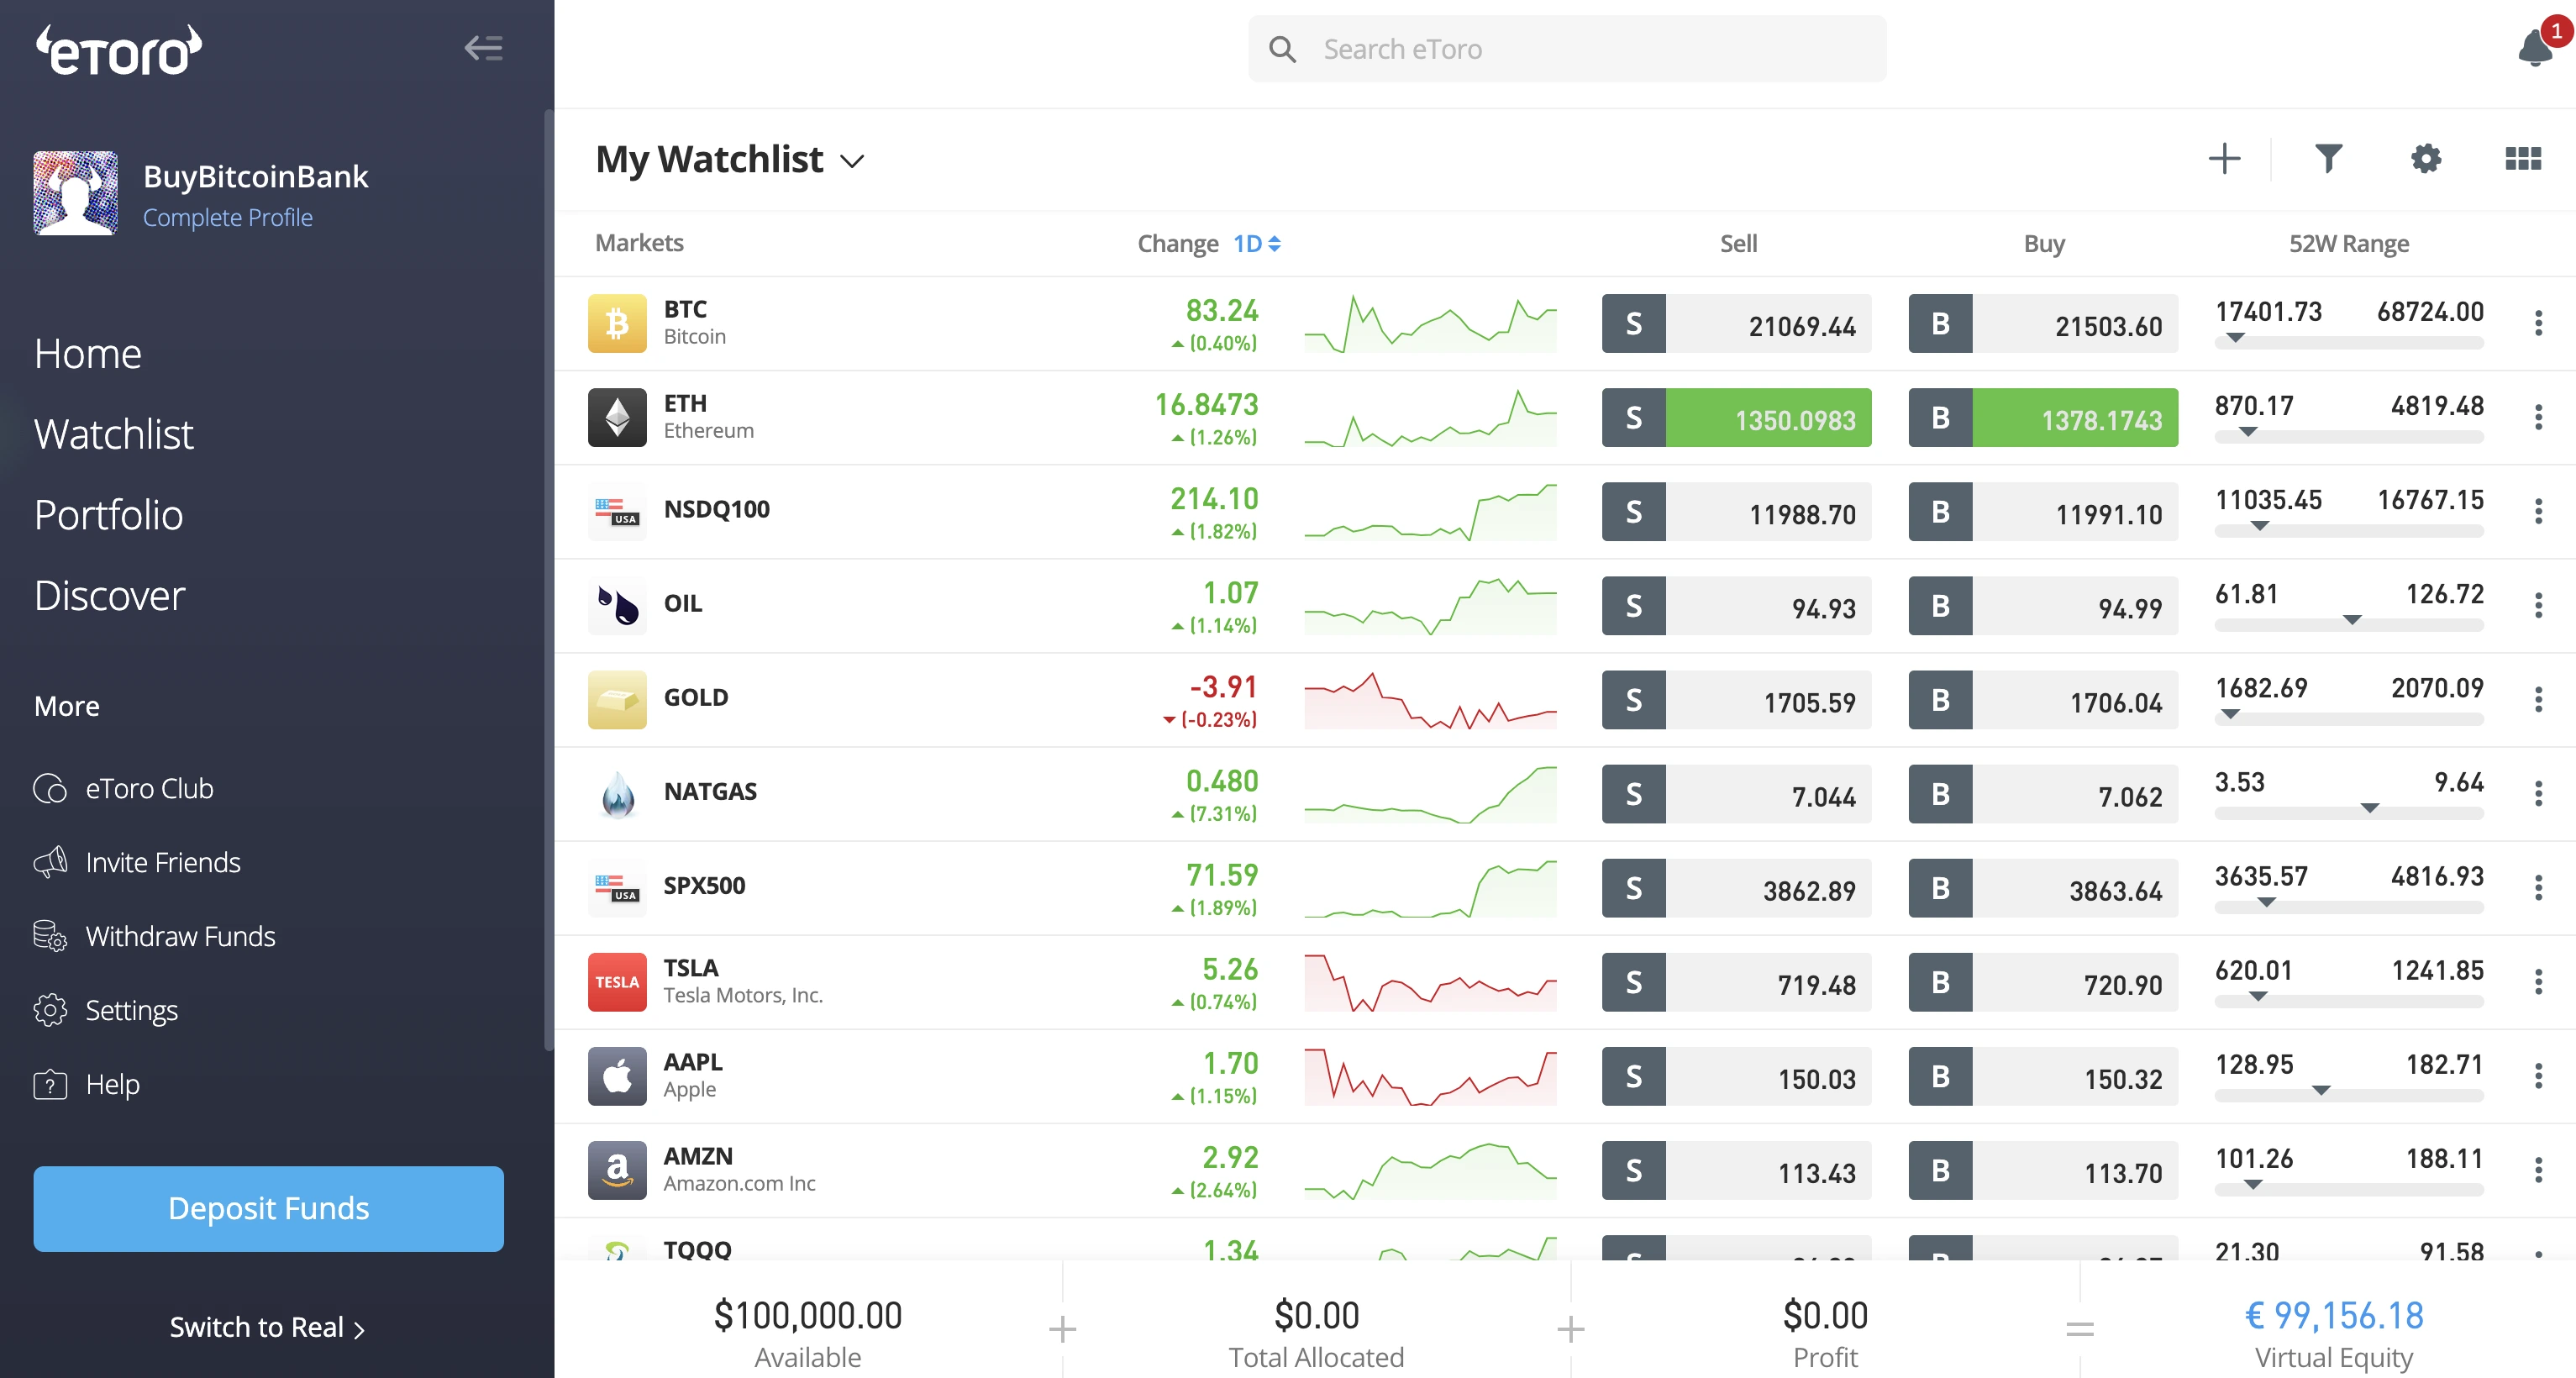Click the BuyBitcoinBank profile avatar
Screen dimensions: 2576x1378
click(75, 193)
